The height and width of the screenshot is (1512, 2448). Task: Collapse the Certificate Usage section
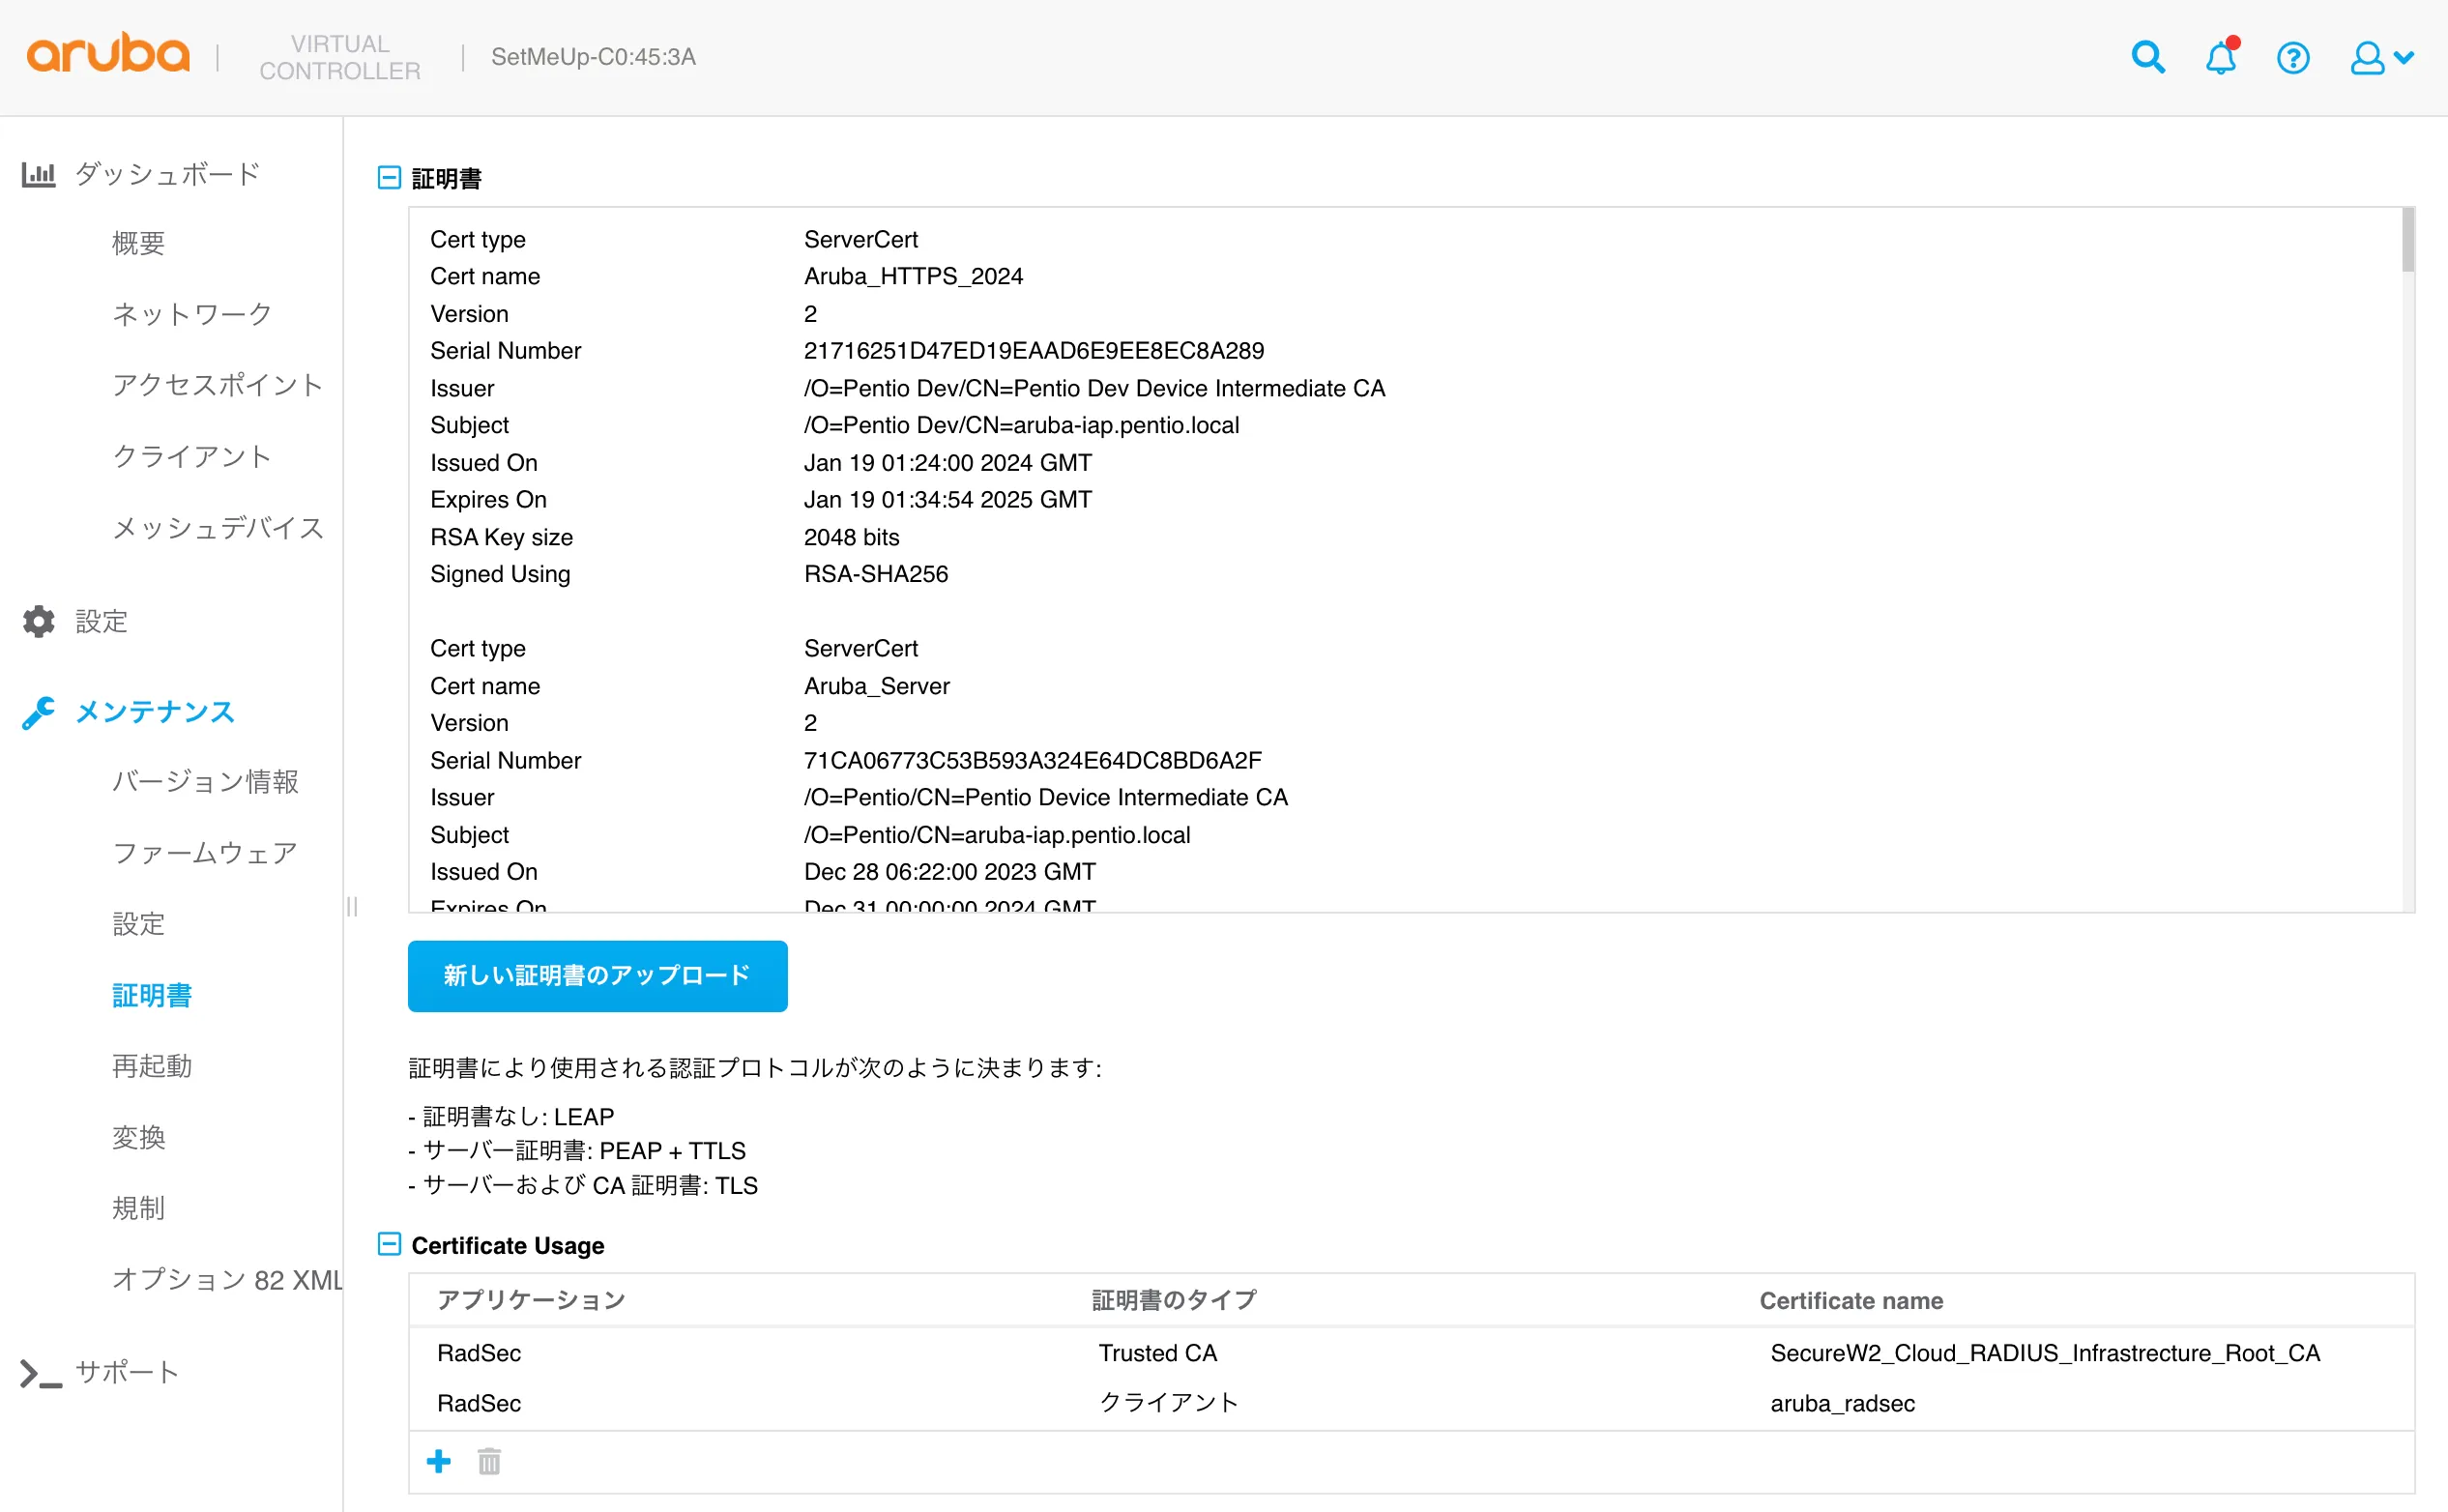389,1244
